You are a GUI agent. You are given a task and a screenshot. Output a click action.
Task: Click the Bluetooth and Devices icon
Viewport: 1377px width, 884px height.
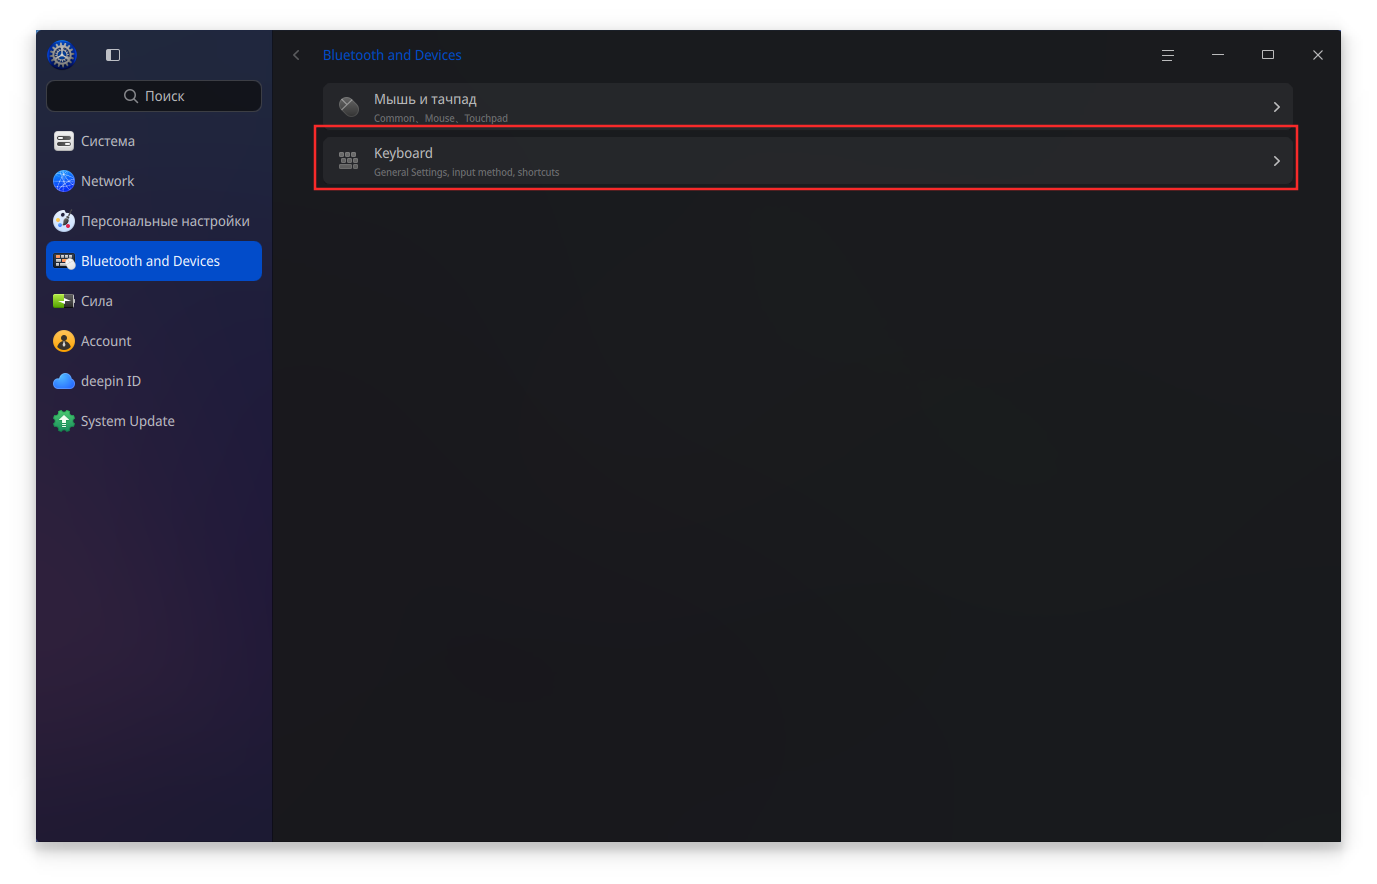click(x=64, y=261)
